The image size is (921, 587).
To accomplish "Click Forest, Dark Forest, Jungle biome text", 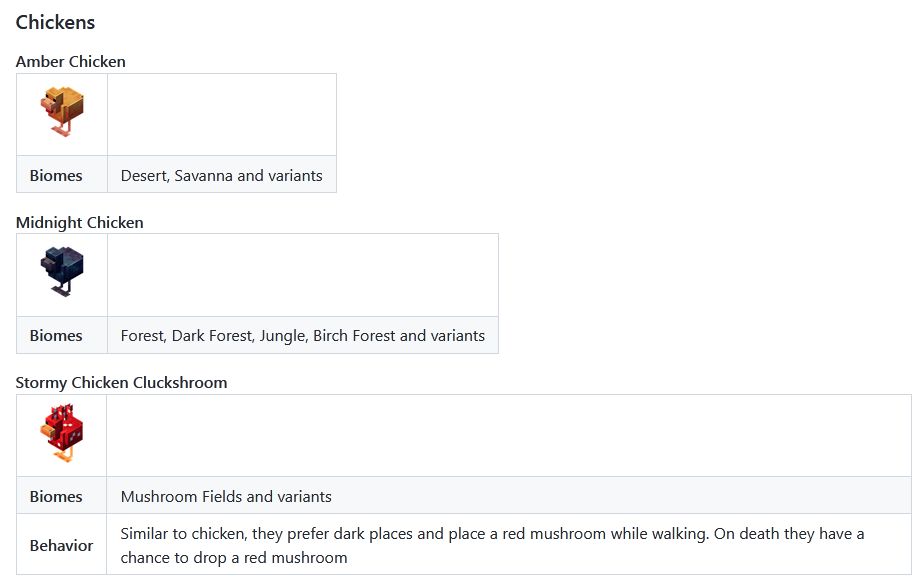I will (x=214, y=336).
